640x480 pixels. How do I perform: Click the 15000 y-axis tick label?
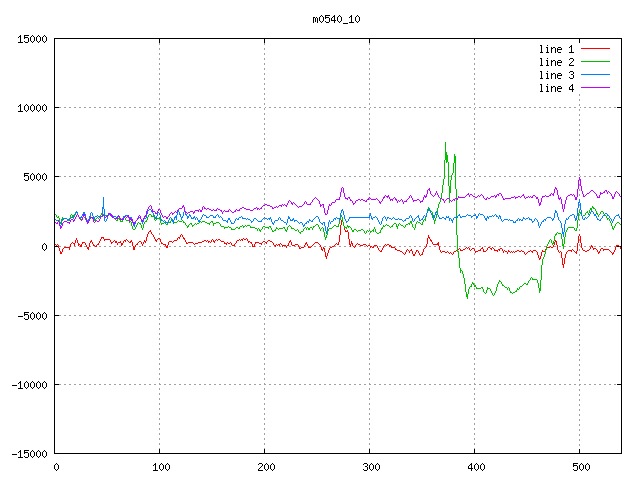32,39
